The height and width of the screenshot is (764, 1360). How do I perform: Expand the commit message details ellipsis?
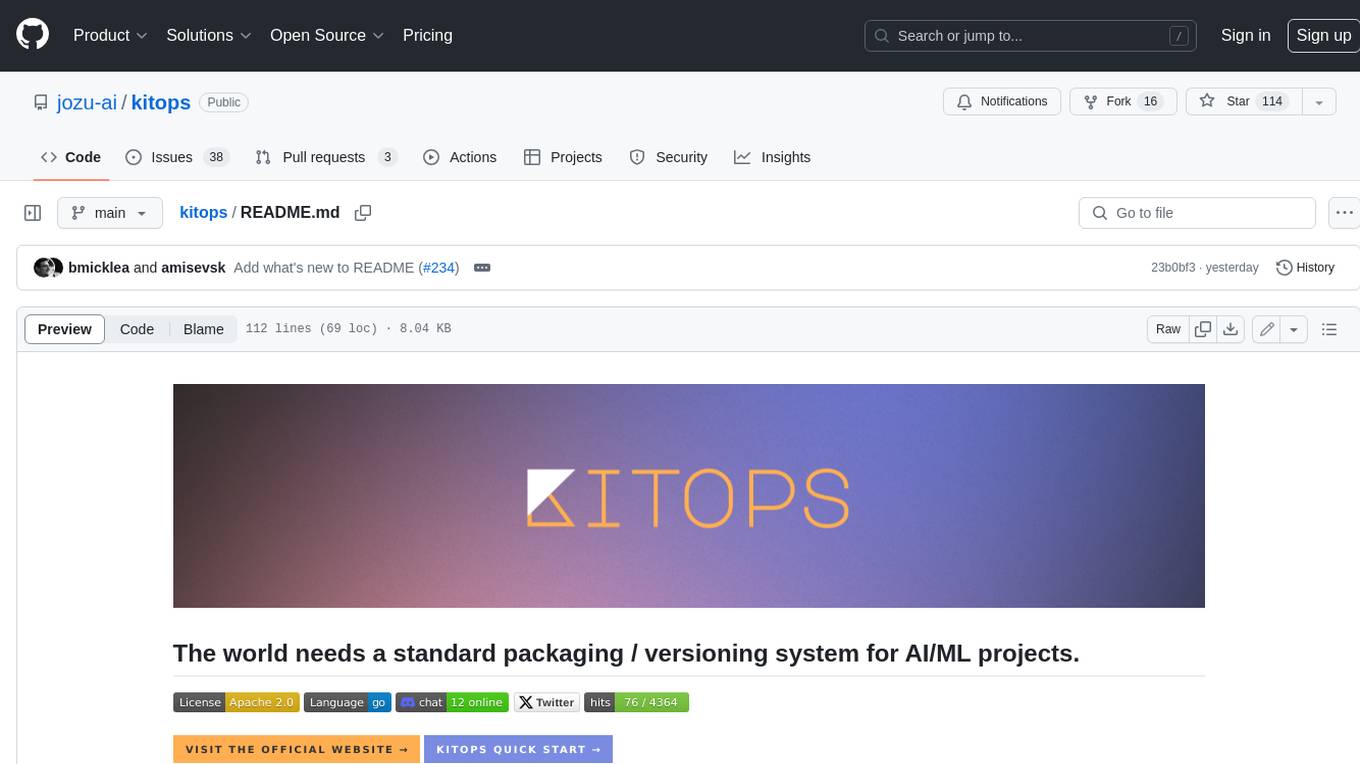pos(482,268)
